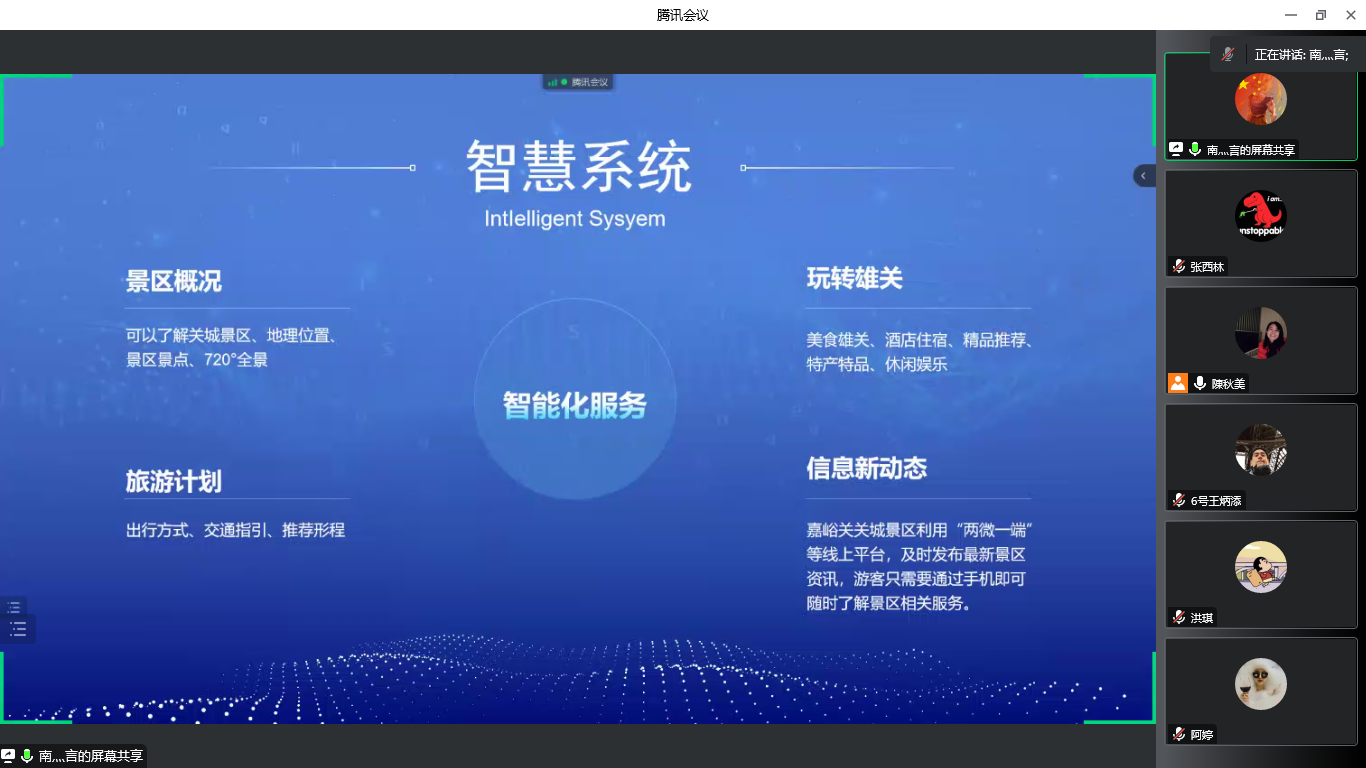The image size is (1366, 768).
Task: Click the 智能化服务 circle on shared slide
Action: [x=575, y=400]
